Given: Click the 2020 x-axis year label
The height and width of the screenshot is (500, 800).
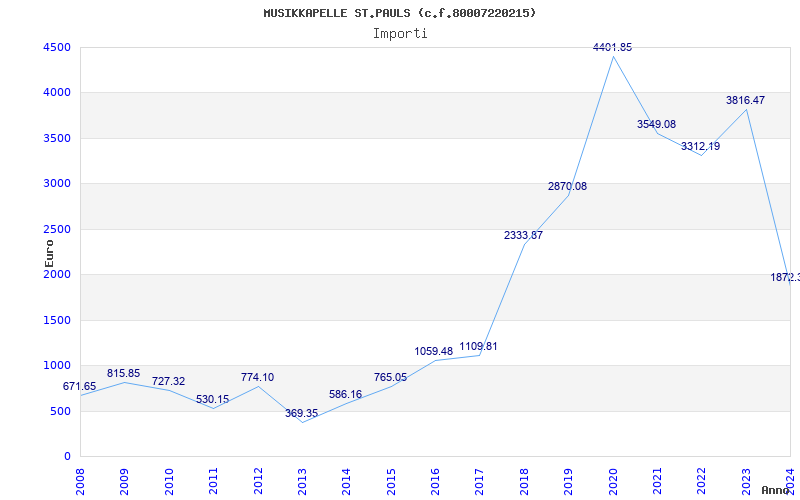Looking at the screenshot, I should (613, 482).
